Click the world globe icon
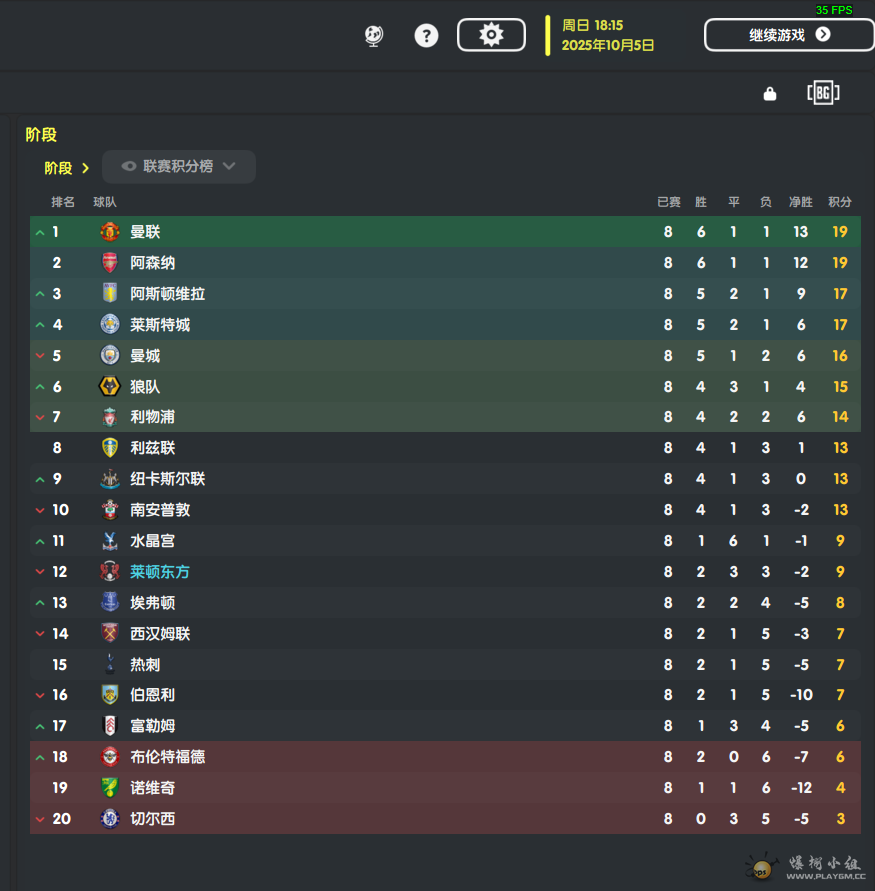 [x=373, y=36]
